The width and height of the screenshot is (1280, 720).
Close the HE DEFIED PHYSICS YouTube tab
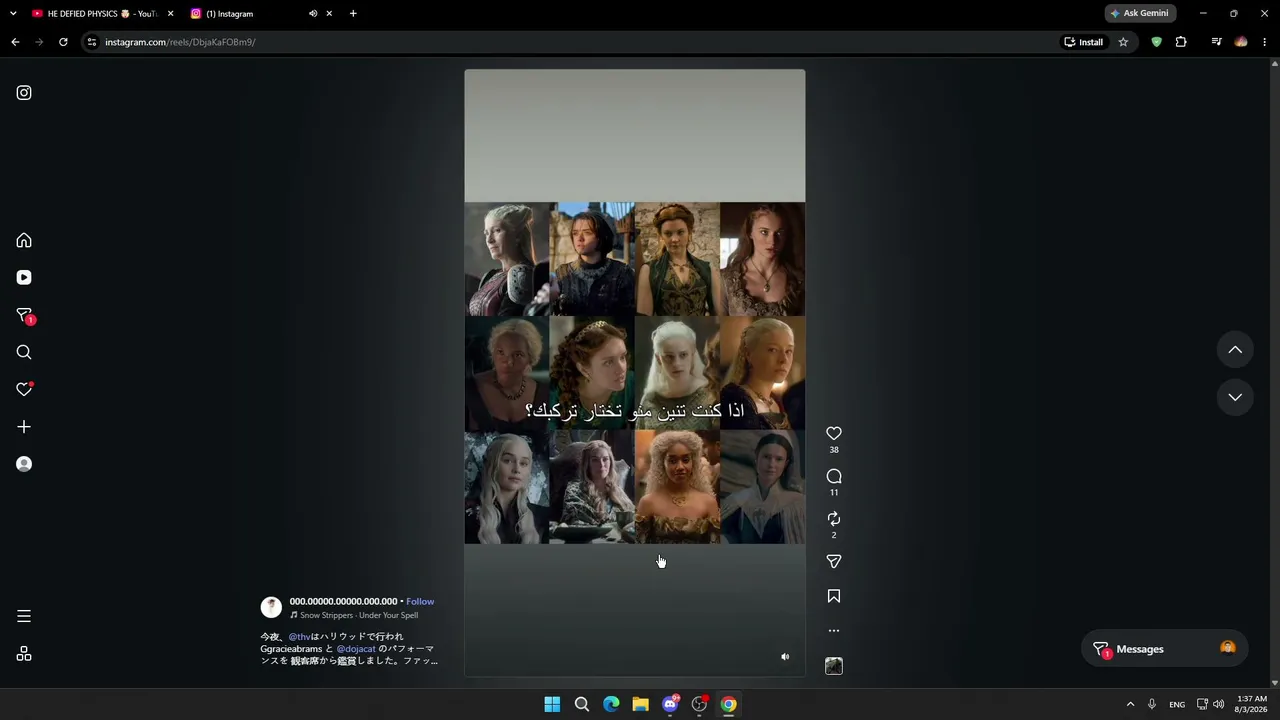(x=170, y=14)
